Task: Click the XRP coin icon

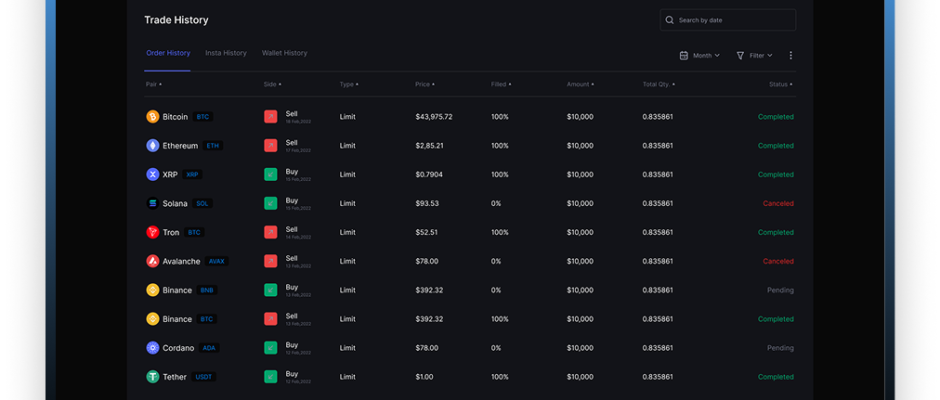Action: tap(153, 174)
